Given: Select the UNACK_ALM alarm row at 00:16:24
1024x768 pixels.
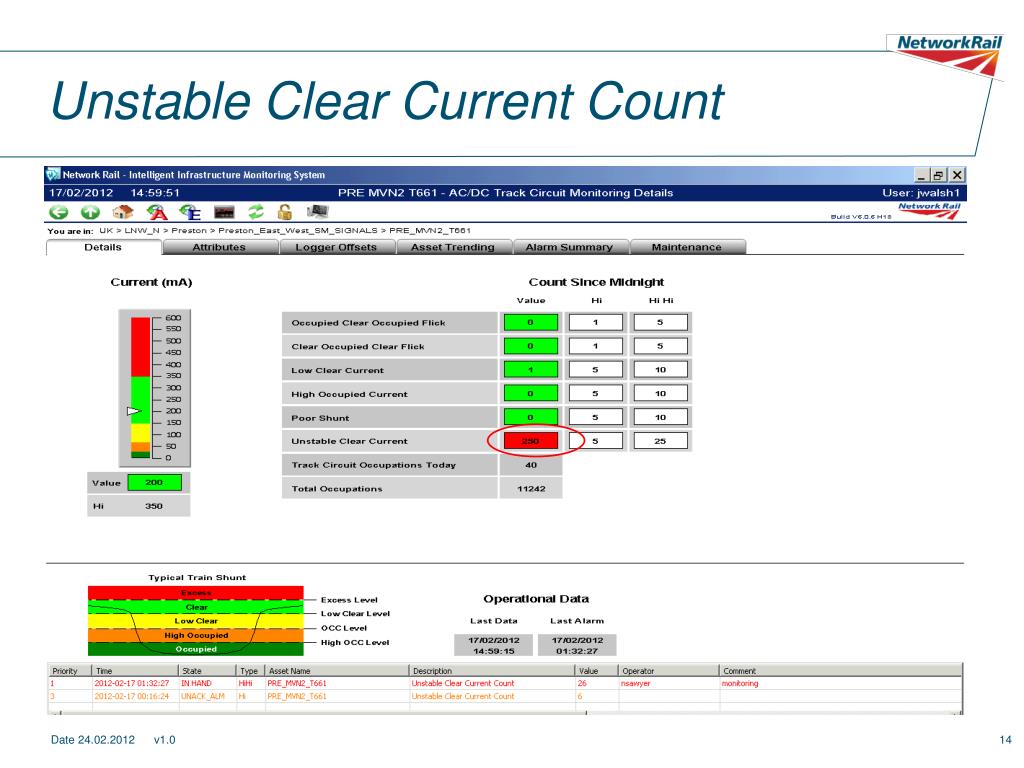Looking at the screenshot, I should pyautogui.click(x=505, y=697).
